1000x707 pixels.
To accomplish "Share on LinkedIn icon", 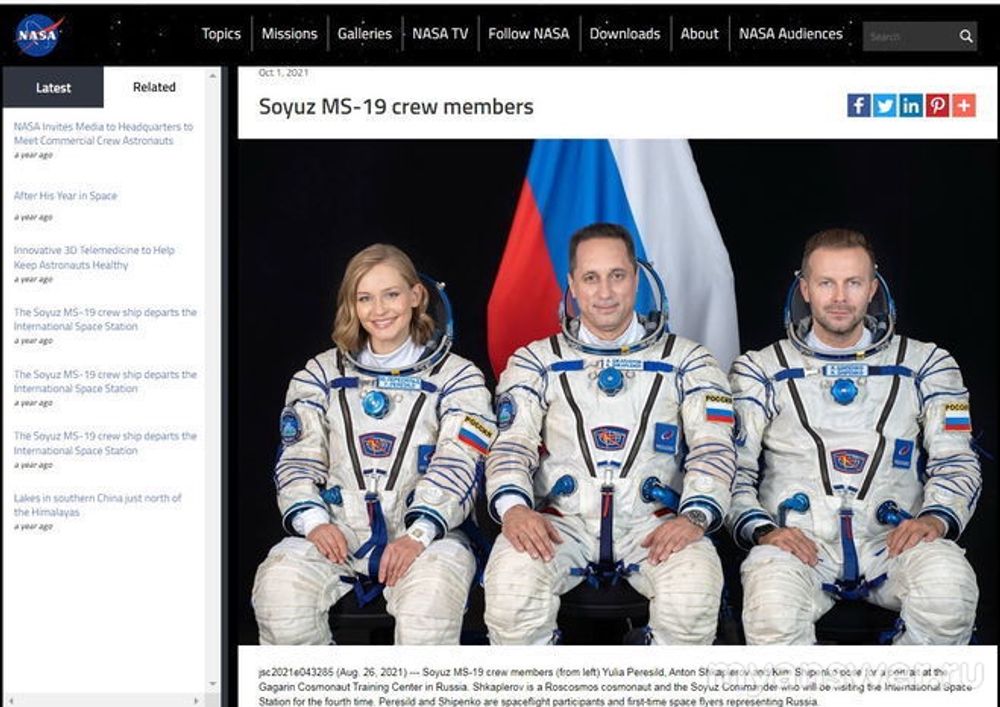I will [911, 106].
